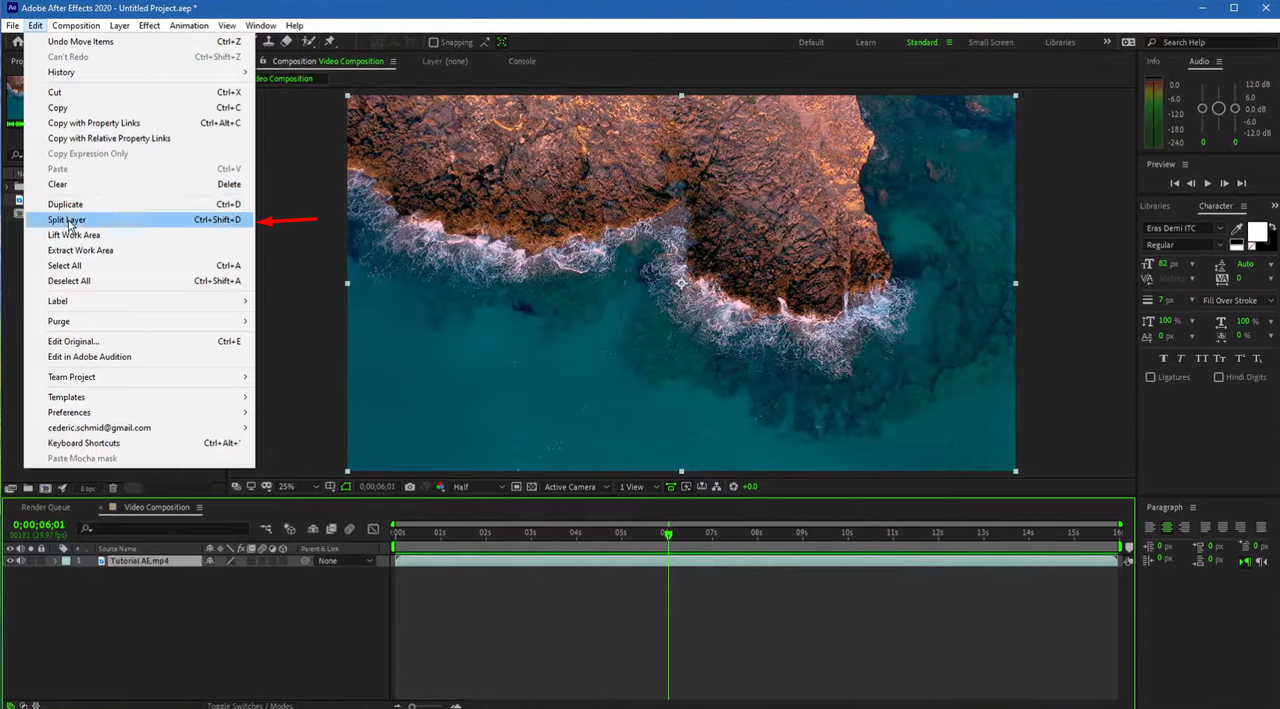Apply Small Caps text style
Viewport: 1280px width, 709px height.
coord(1220,358)
